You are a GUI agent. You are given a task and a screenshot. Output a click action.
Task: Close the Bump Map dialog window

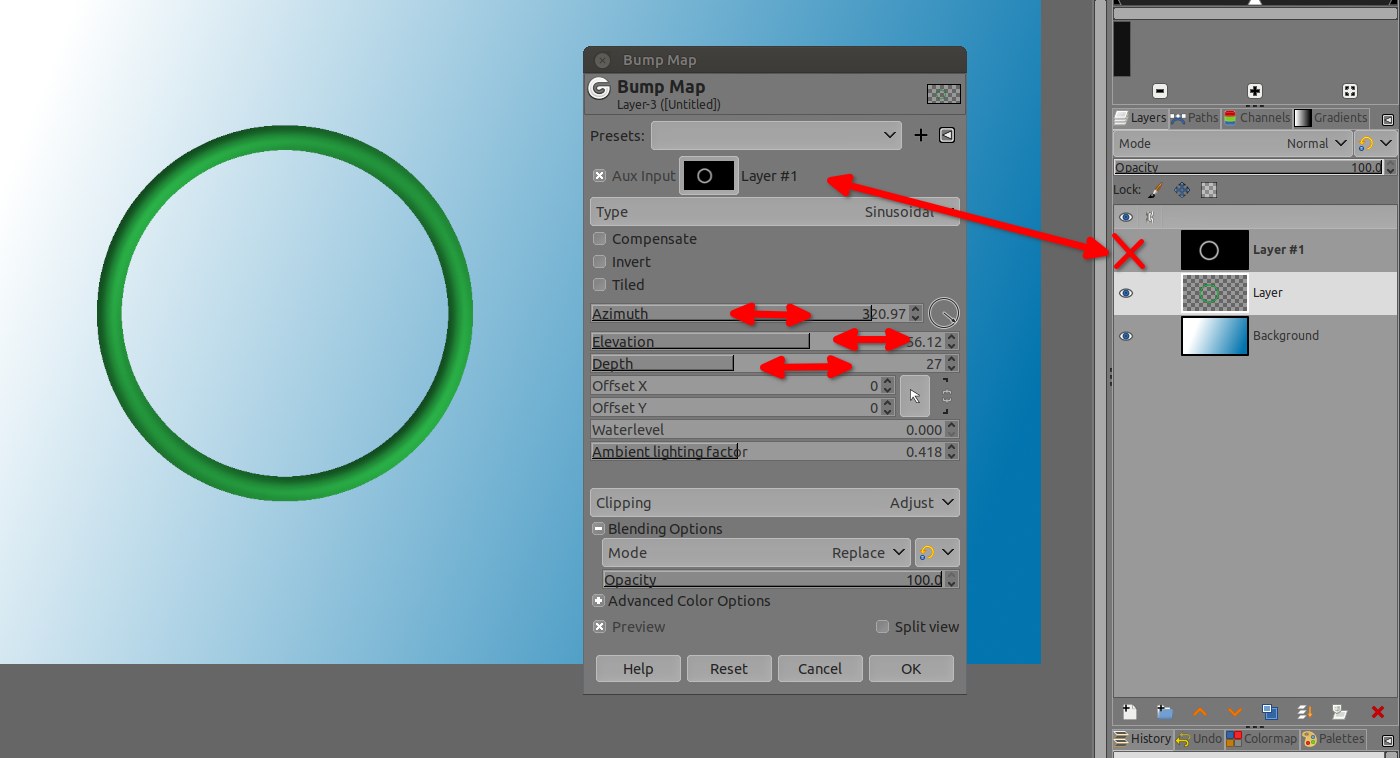(x=602, y=60)
